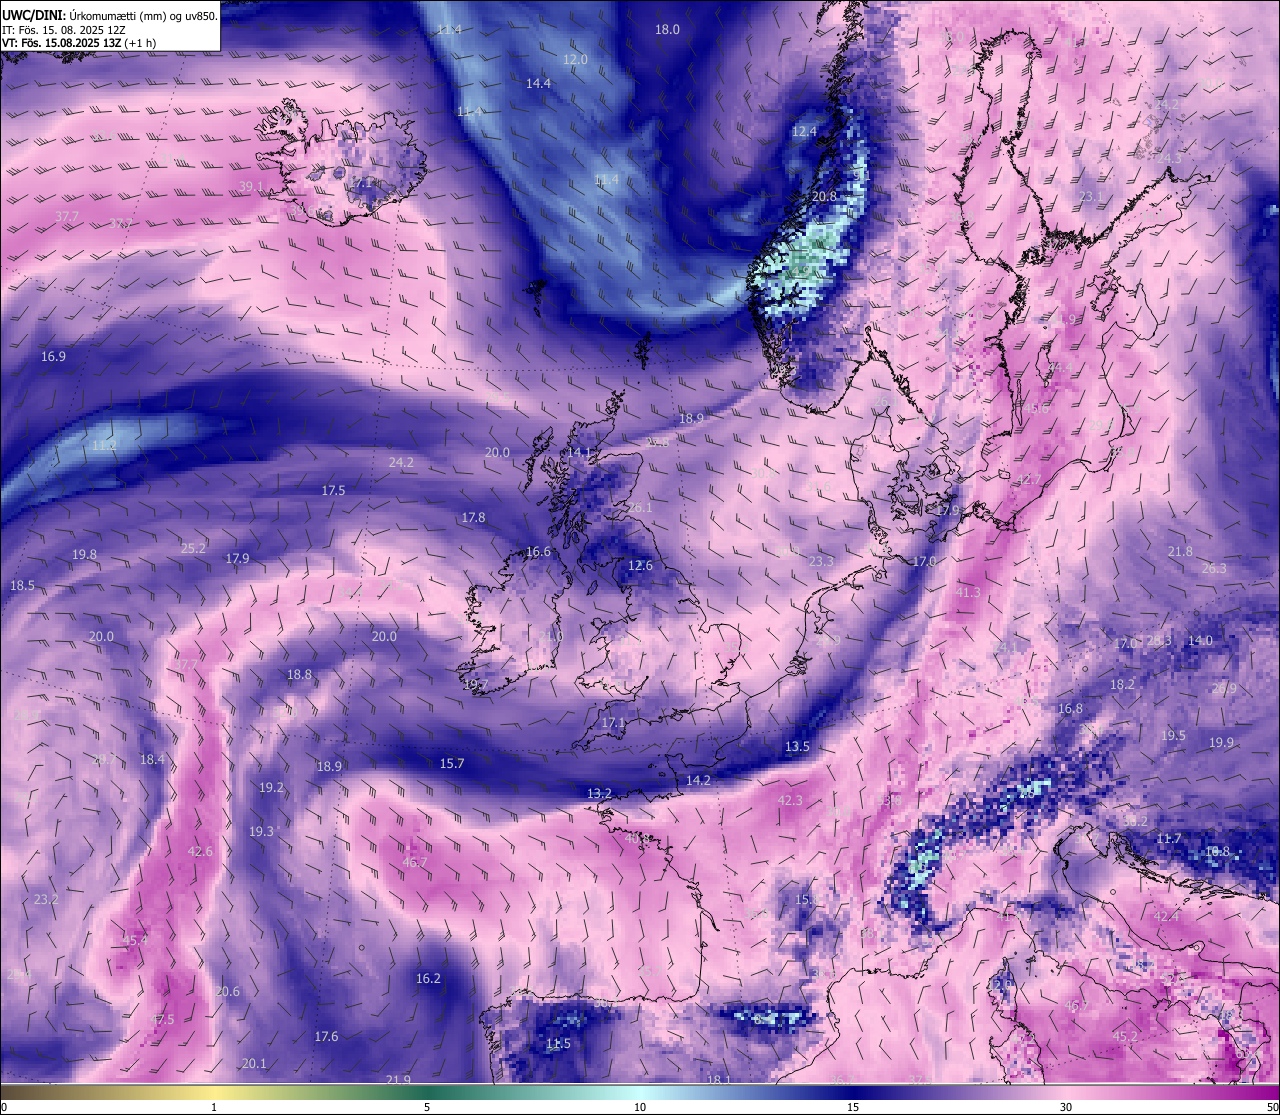
Task: Click the colorbar tick label '10'
Action: coord(640,1107)
